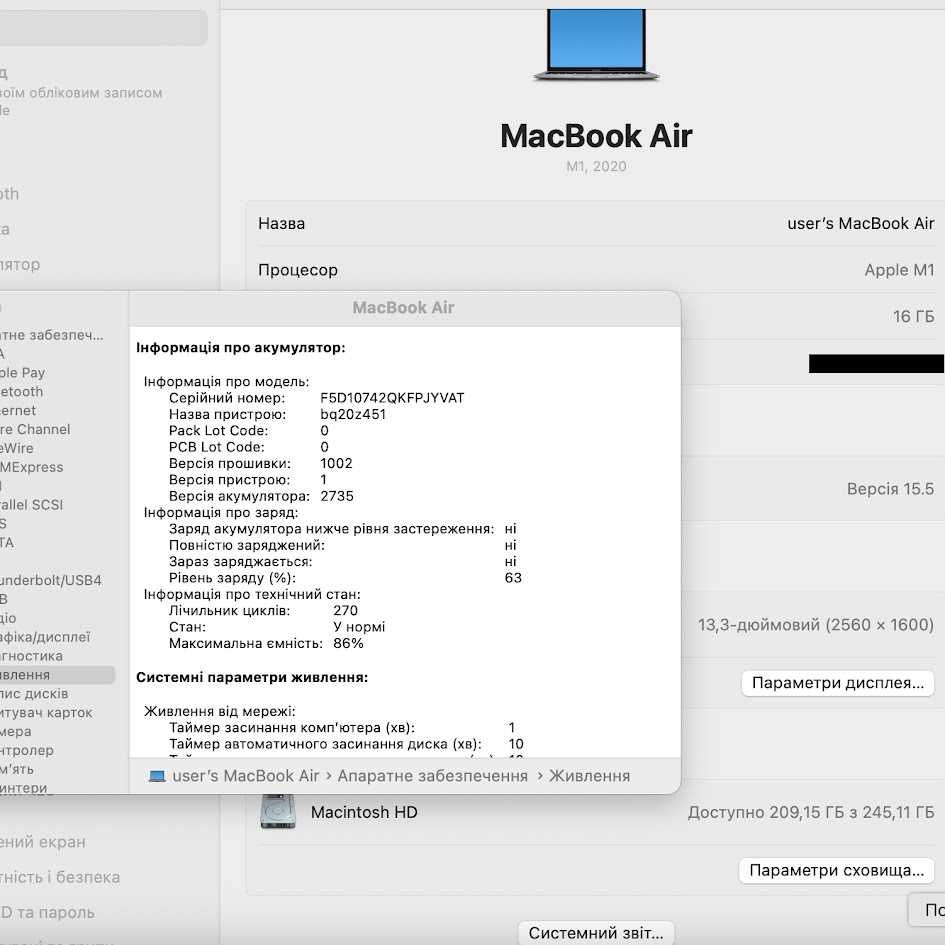
Task: Select the Пам'ять sidebar entry
Action: pos(17,769)
